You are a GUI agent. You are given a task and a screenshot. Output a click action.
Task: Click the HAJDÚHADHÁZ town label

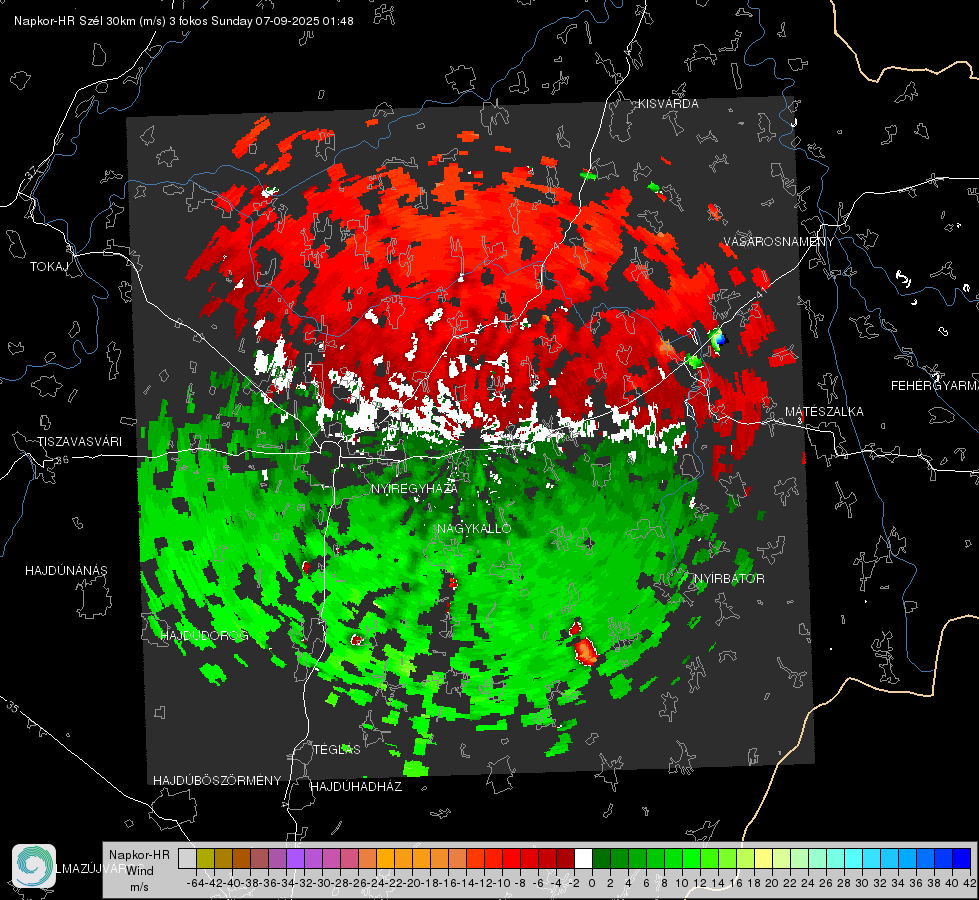[356, 786]
